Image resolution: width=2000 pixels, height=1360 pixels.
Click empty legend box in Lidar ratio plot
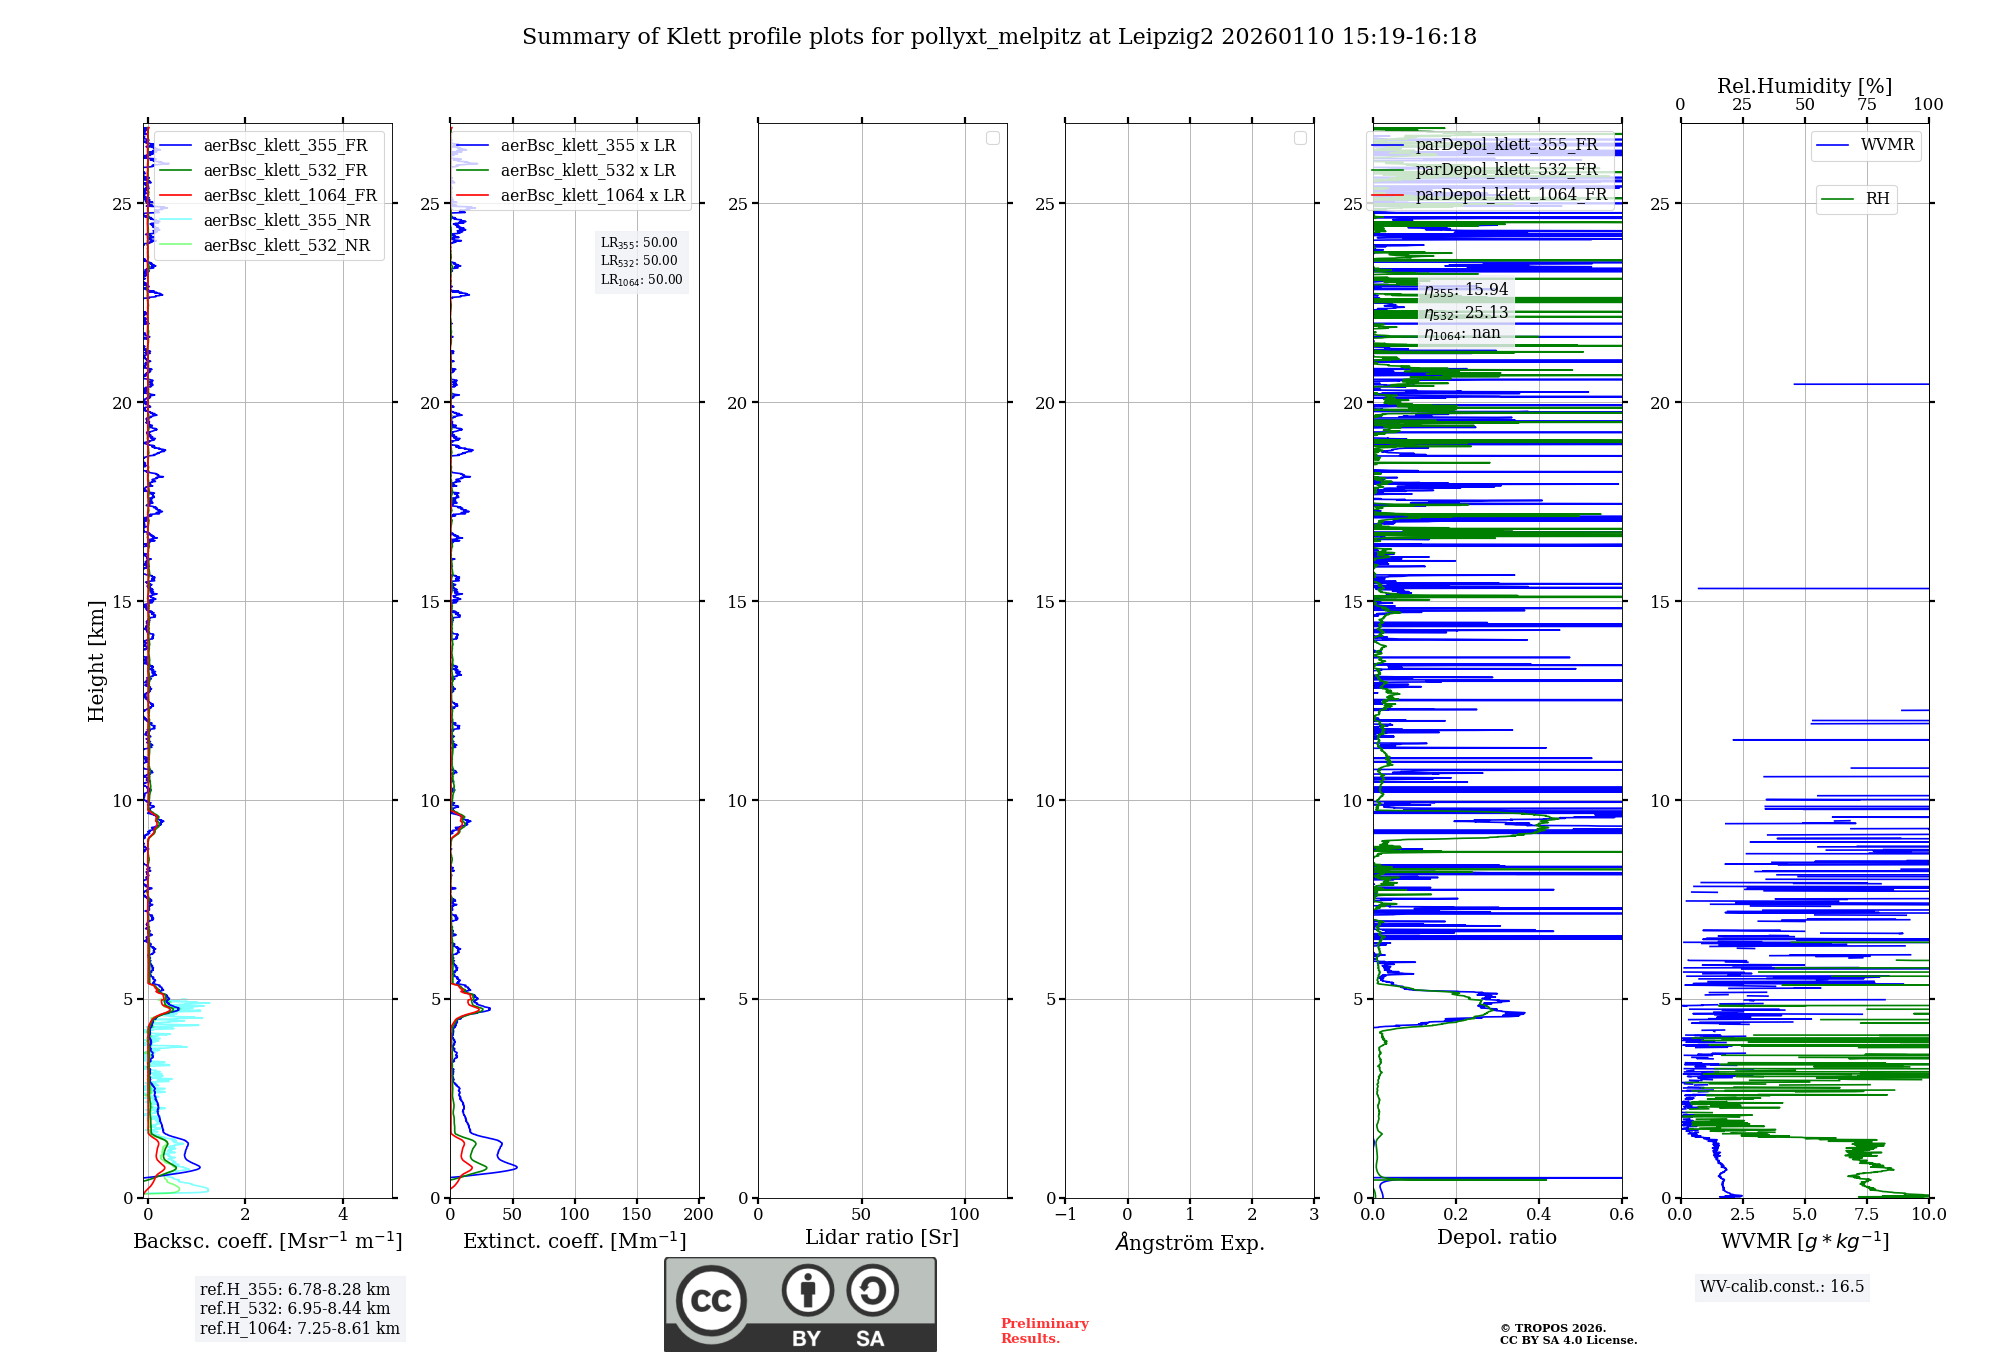pos(993,138)
